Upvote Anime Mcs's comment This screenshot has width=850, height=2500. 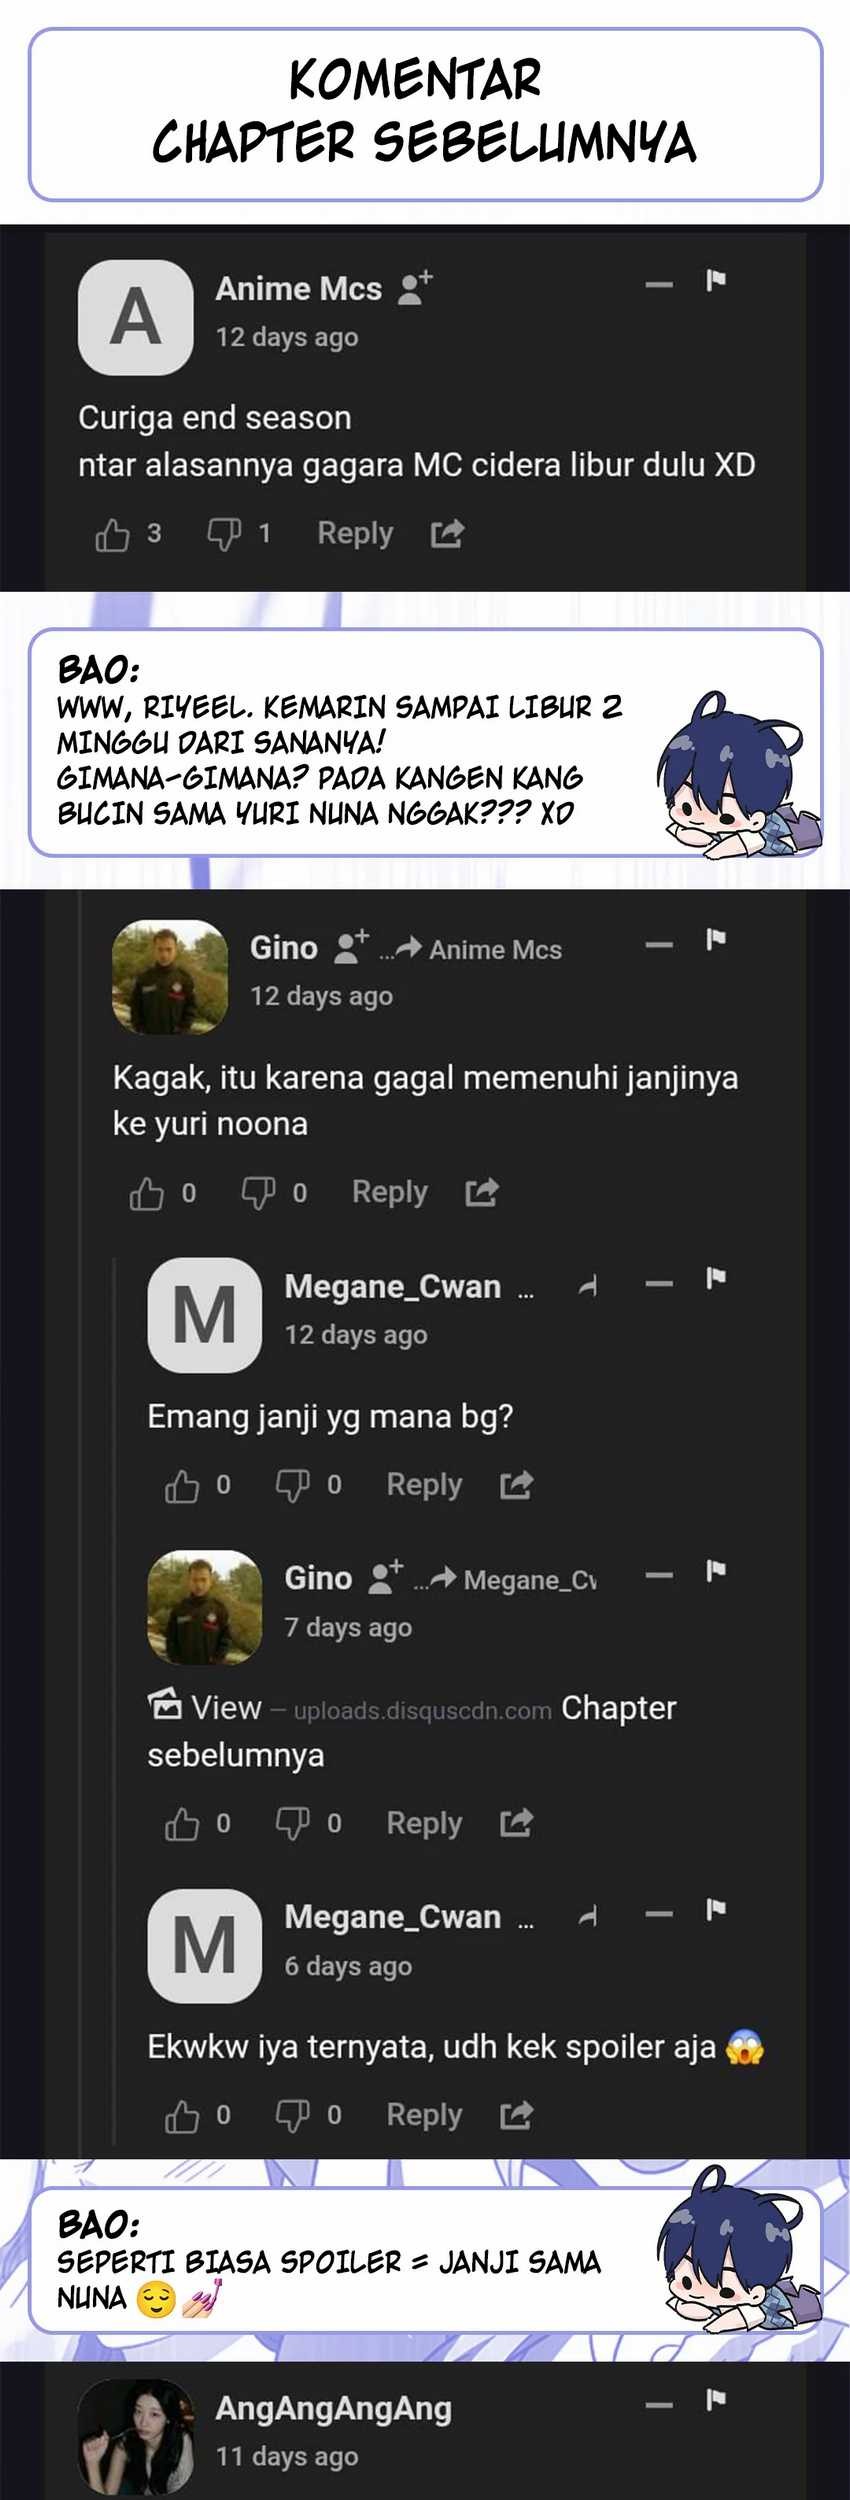112,535
